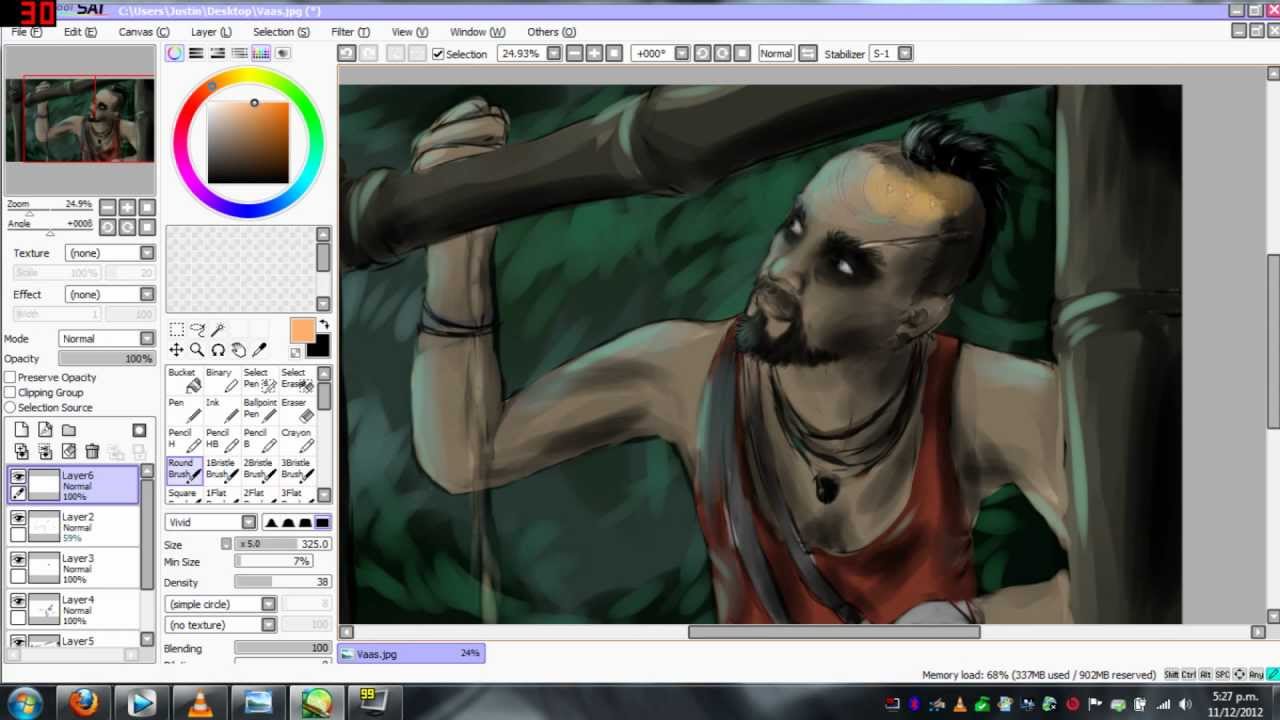
Task: Hide Layer6 with its eye icon
Action: click(18, 477)
